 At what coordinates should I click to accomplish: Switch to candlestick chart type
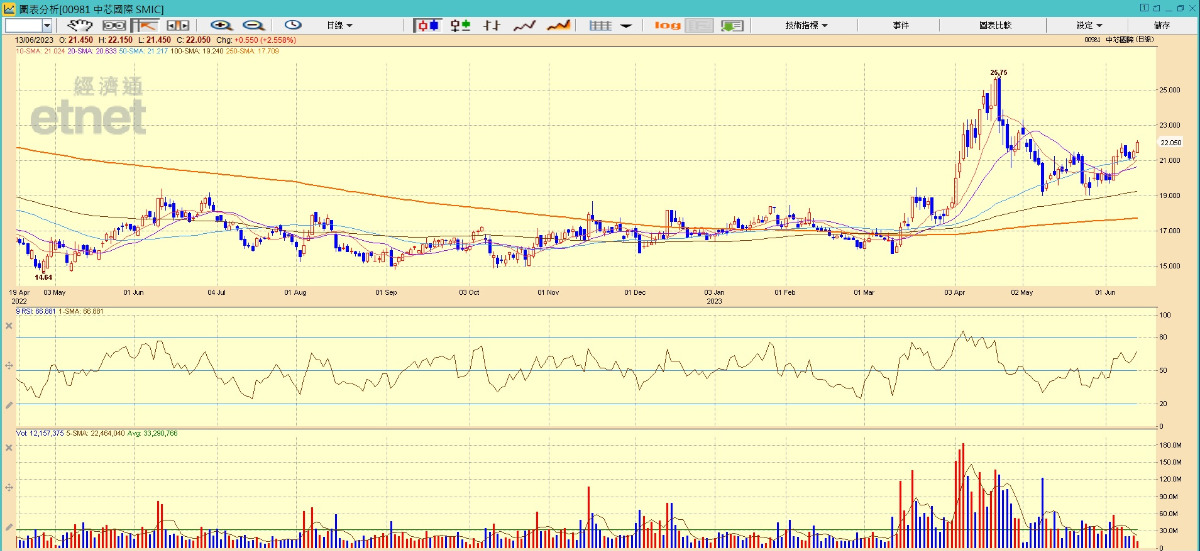[428, 25]
